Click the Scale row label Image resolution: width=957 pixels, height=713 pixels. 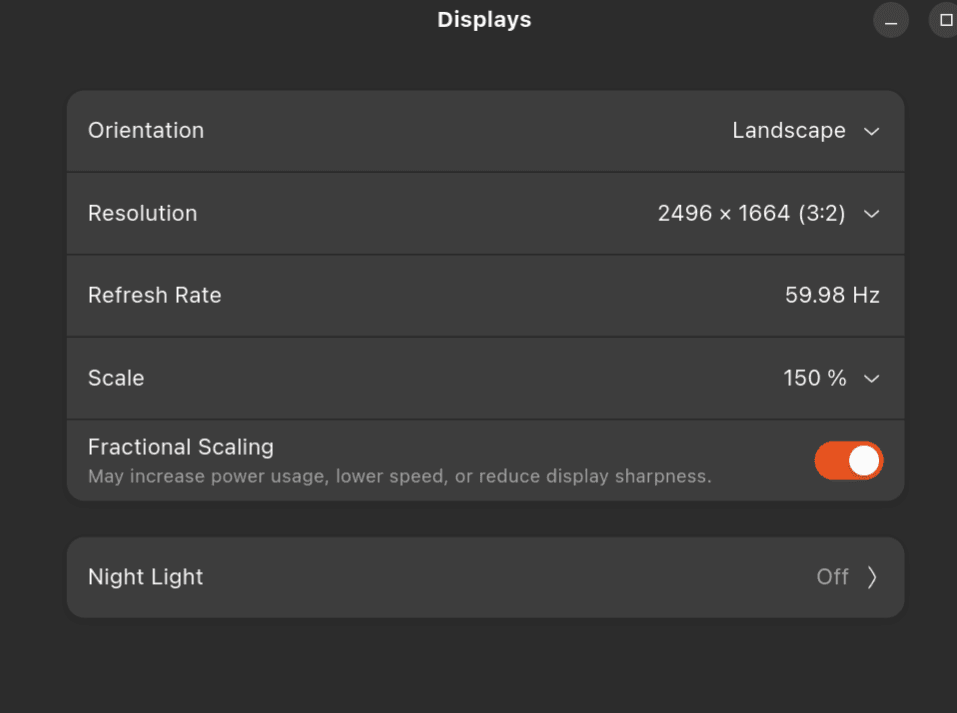(116, 379)
